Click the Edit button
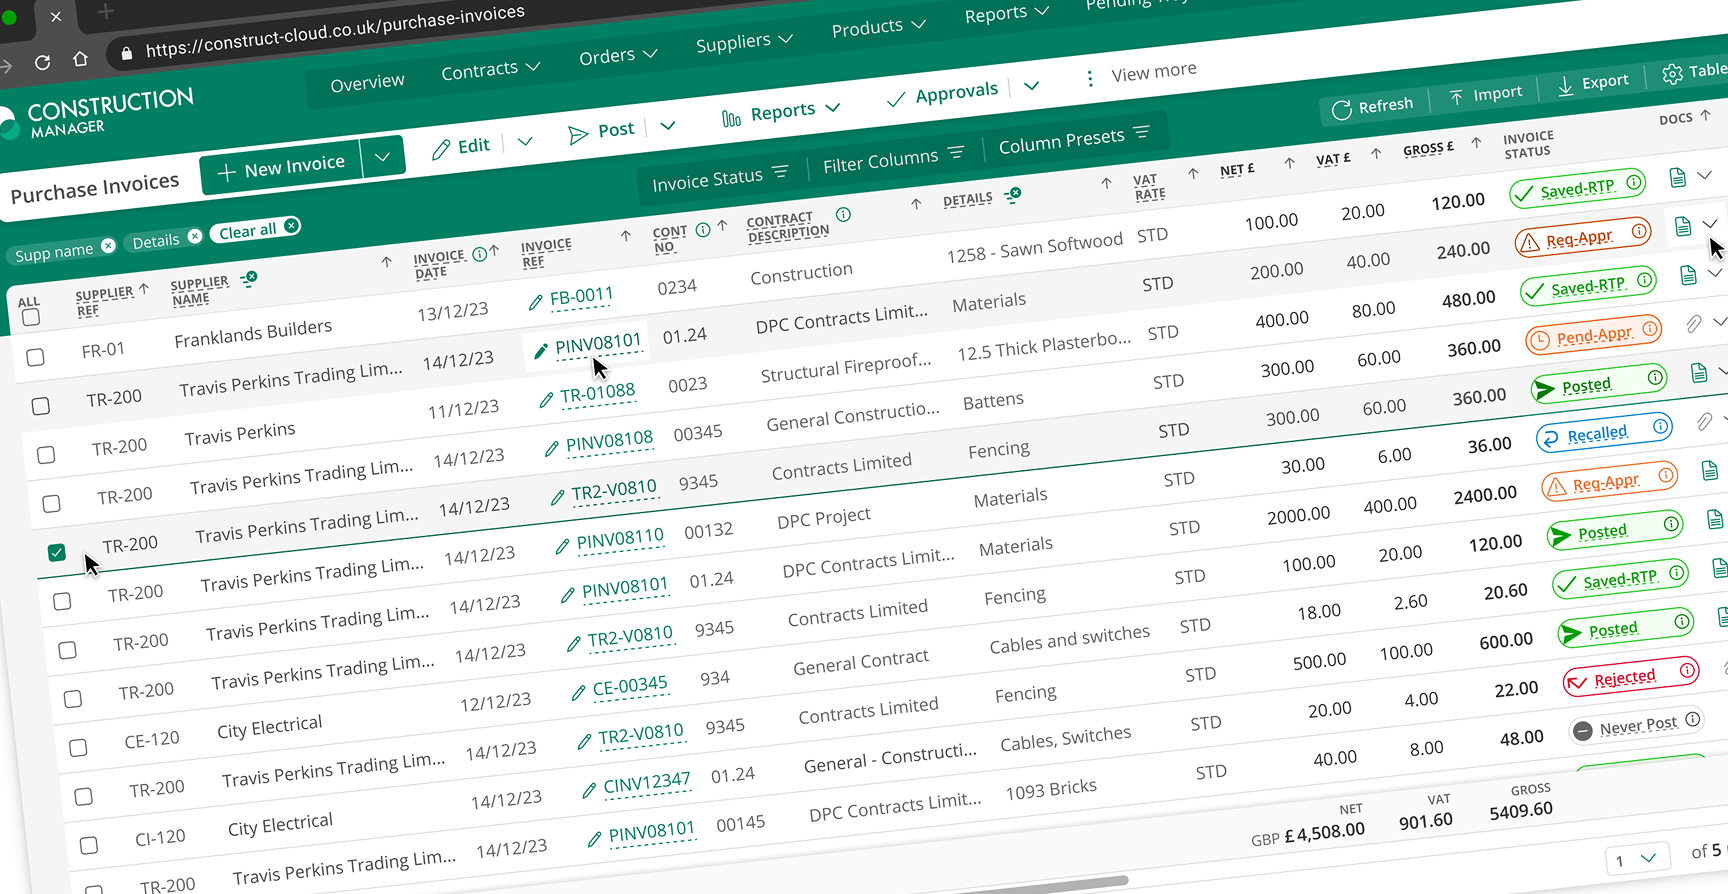The height and width of the screenshot is (894, 1728). pos(461,147)
